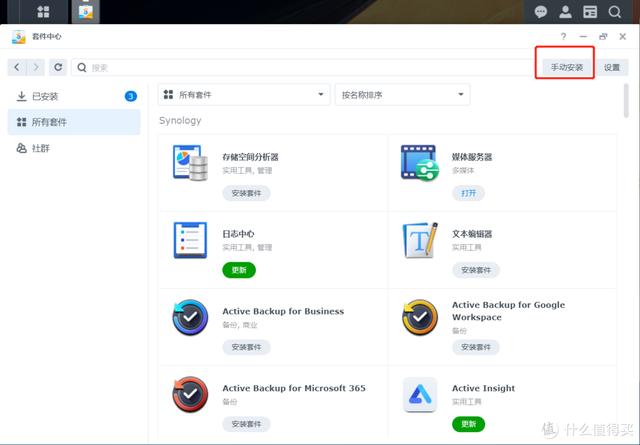The height and width of the screenshot is (445, 640).
Task: Click the Active Insight title text
Action: click(x=483, y=388)
